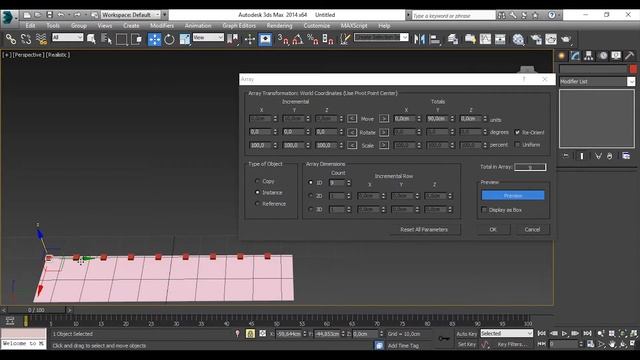The width and height of the screenshot is (640, 360).
Task: Click the Mirror tool icon
Action: coord(419,39)
